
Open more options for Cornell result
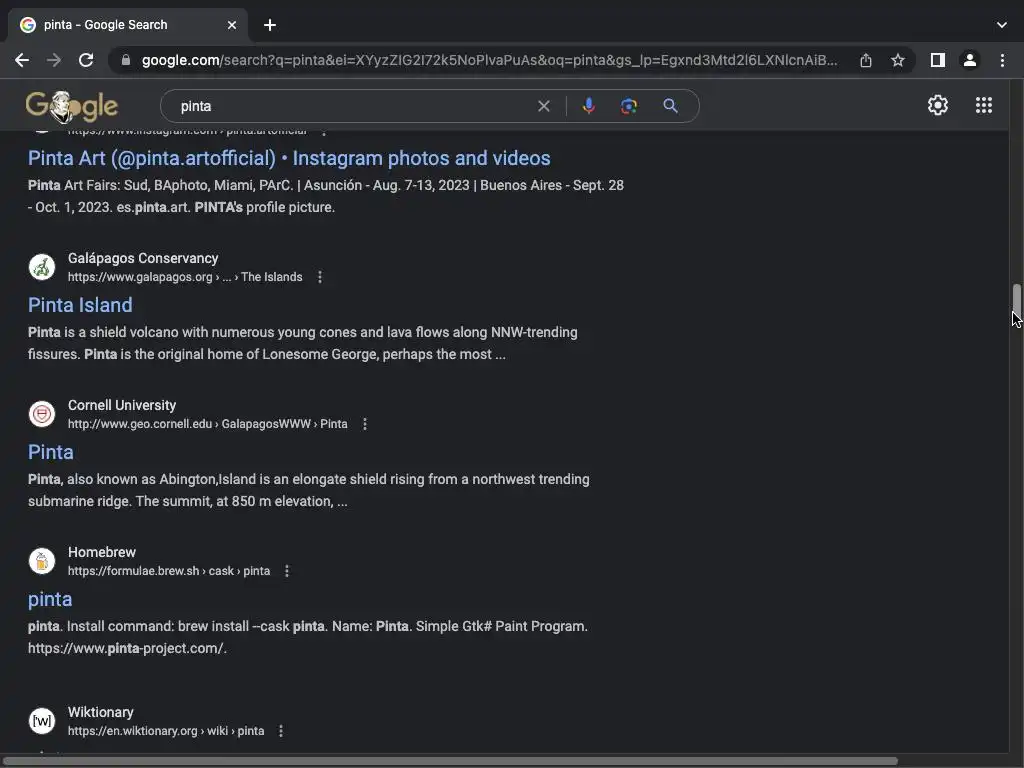[365, 424]
